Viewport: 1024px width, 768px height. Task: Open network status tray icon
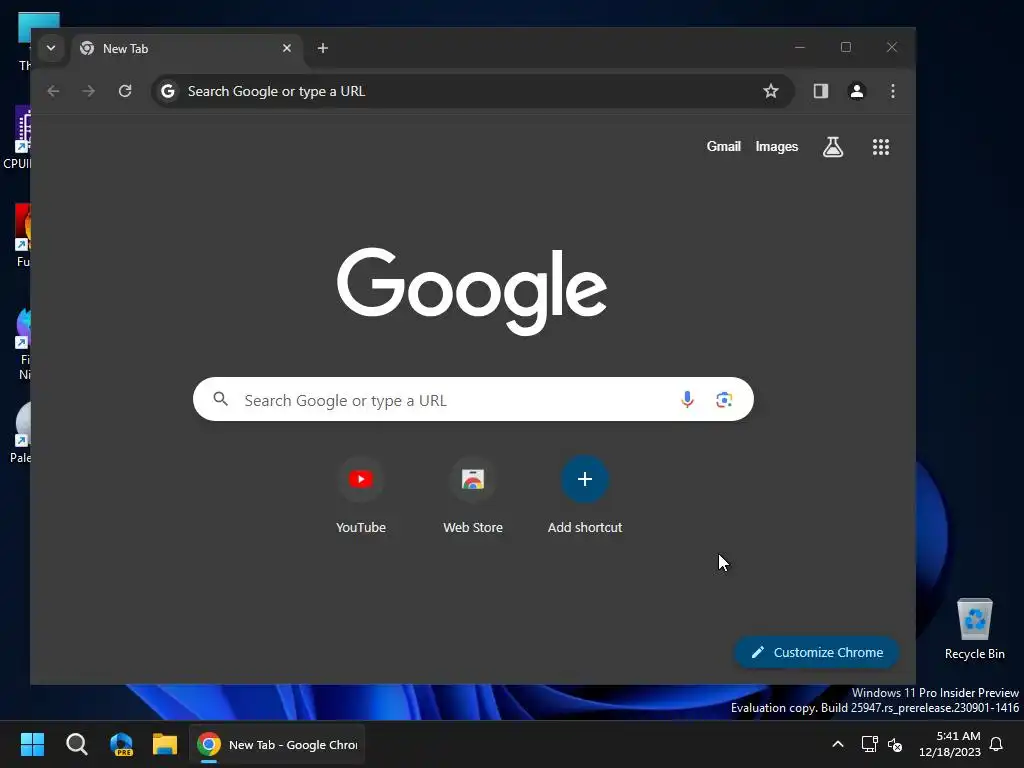click(x=869, y=744)
